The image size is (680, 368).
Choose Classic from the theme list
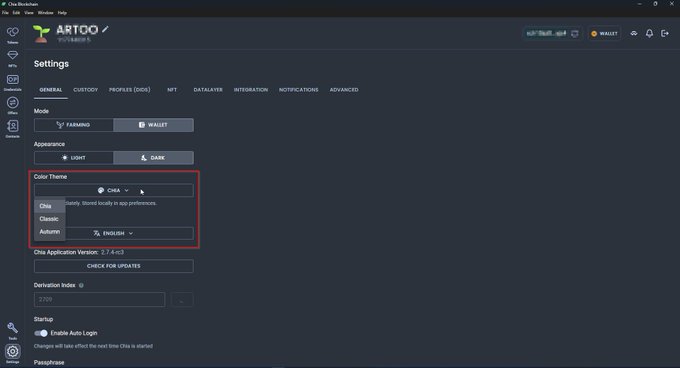tap(49, 219)
